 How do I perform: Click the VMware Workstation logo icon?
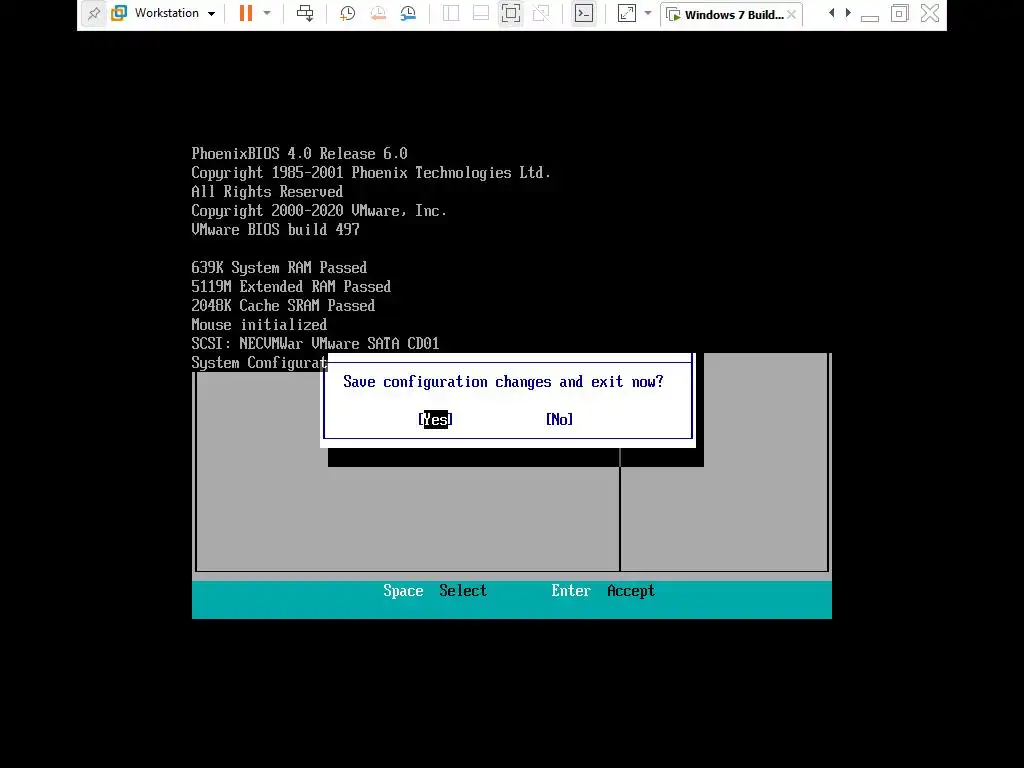[x=119, y=14]
